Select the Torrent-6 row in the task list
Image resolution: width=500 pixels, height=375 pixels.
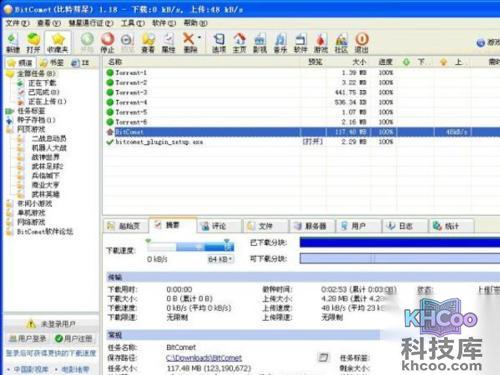(x=302, y=122)
